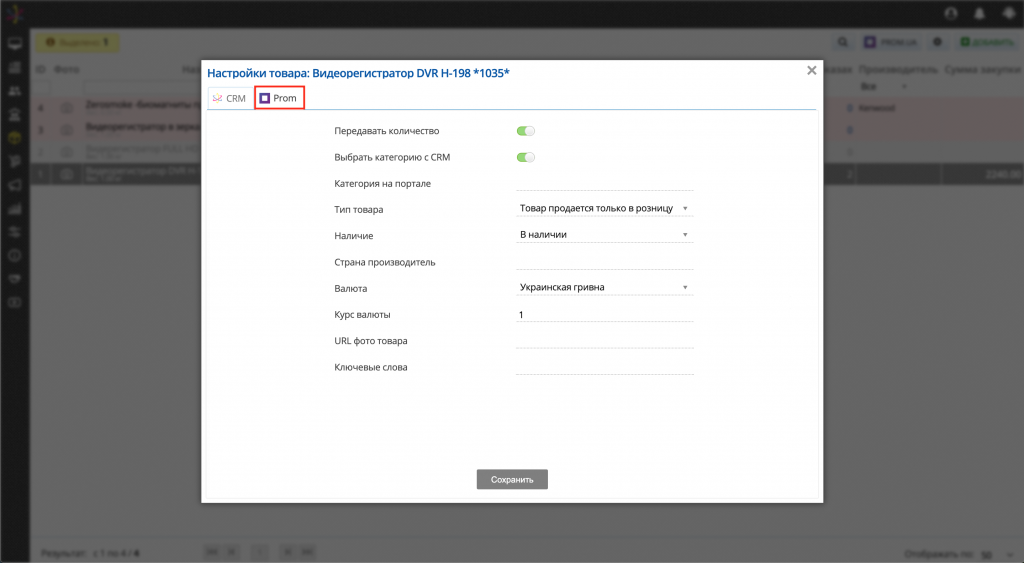Open the 'Наличие' dropdown
The image size is (1024, 563).
point(605,234)
